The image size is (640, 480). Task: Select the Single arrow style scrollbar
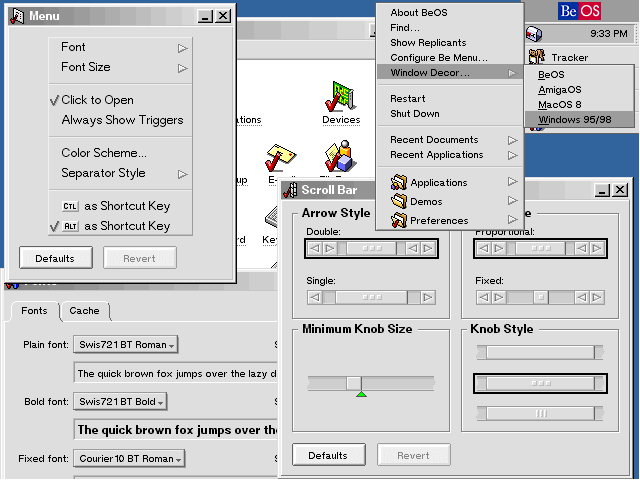tap(370, 297)
